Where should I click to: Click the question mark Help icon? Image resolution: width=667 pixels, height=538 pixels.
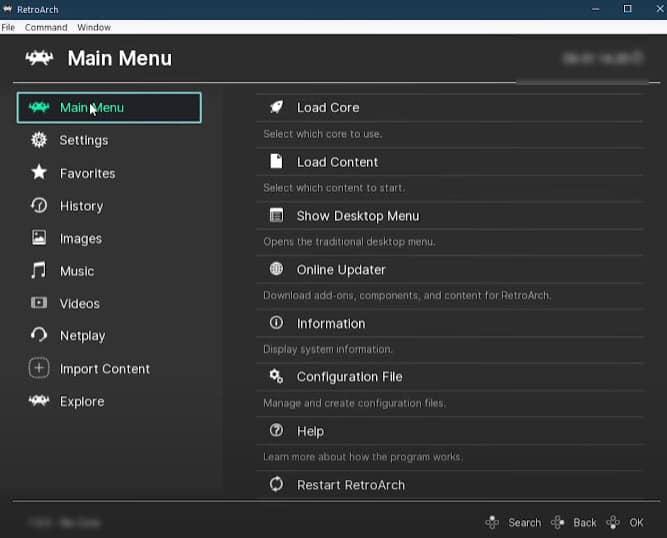pyautogui.click(x=276, y=430)
